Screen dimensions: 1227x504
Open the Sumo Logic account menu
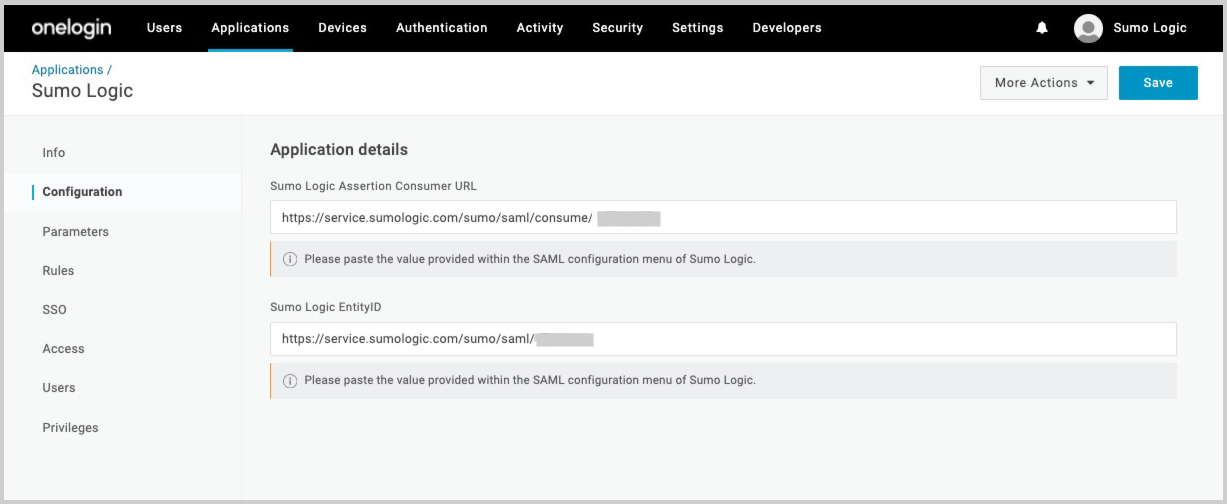pos(1149,28)
